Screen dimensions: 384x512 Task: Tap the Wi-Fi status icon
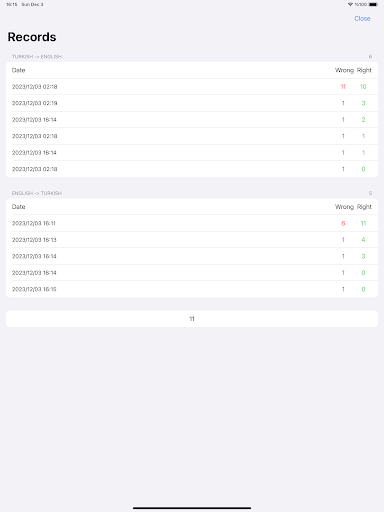pos(350,4)
